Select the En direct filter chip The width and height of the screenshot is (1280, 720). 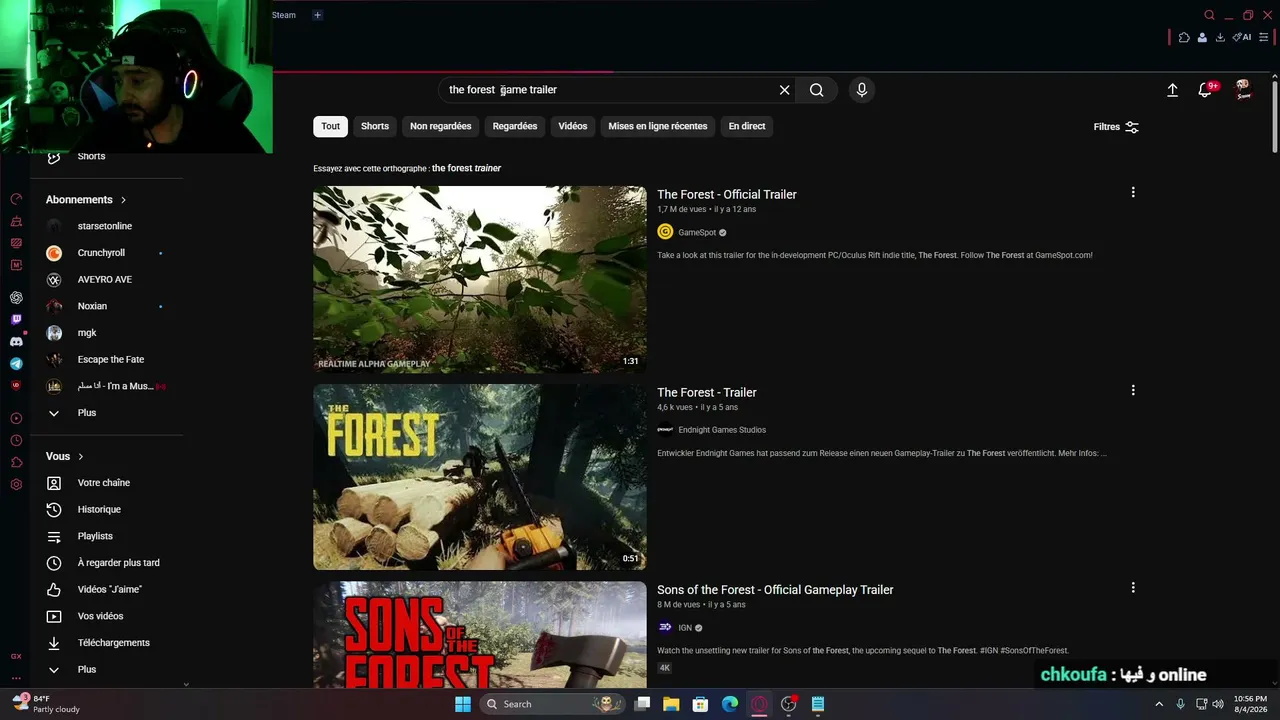point(747,126)
